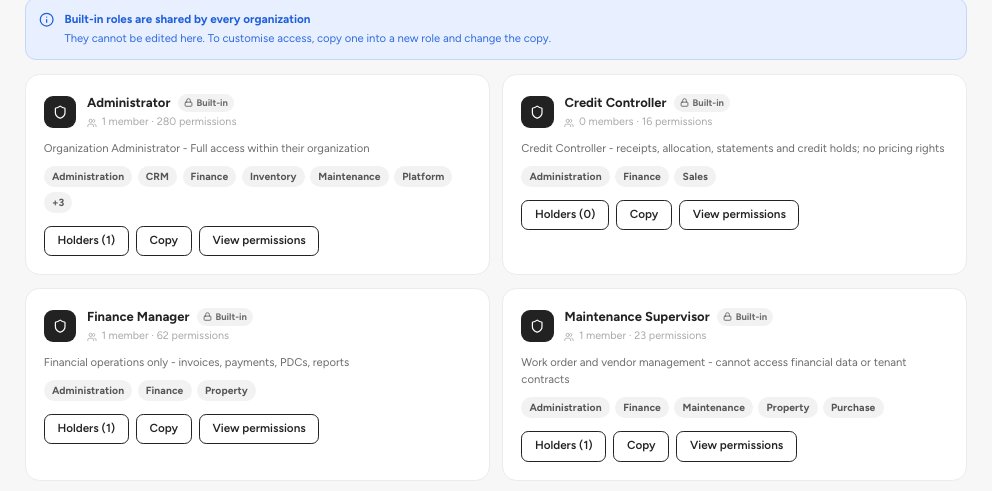Copy the Administrator role
992x491 pixels.
pyautogui.click(x=163, y=240)
